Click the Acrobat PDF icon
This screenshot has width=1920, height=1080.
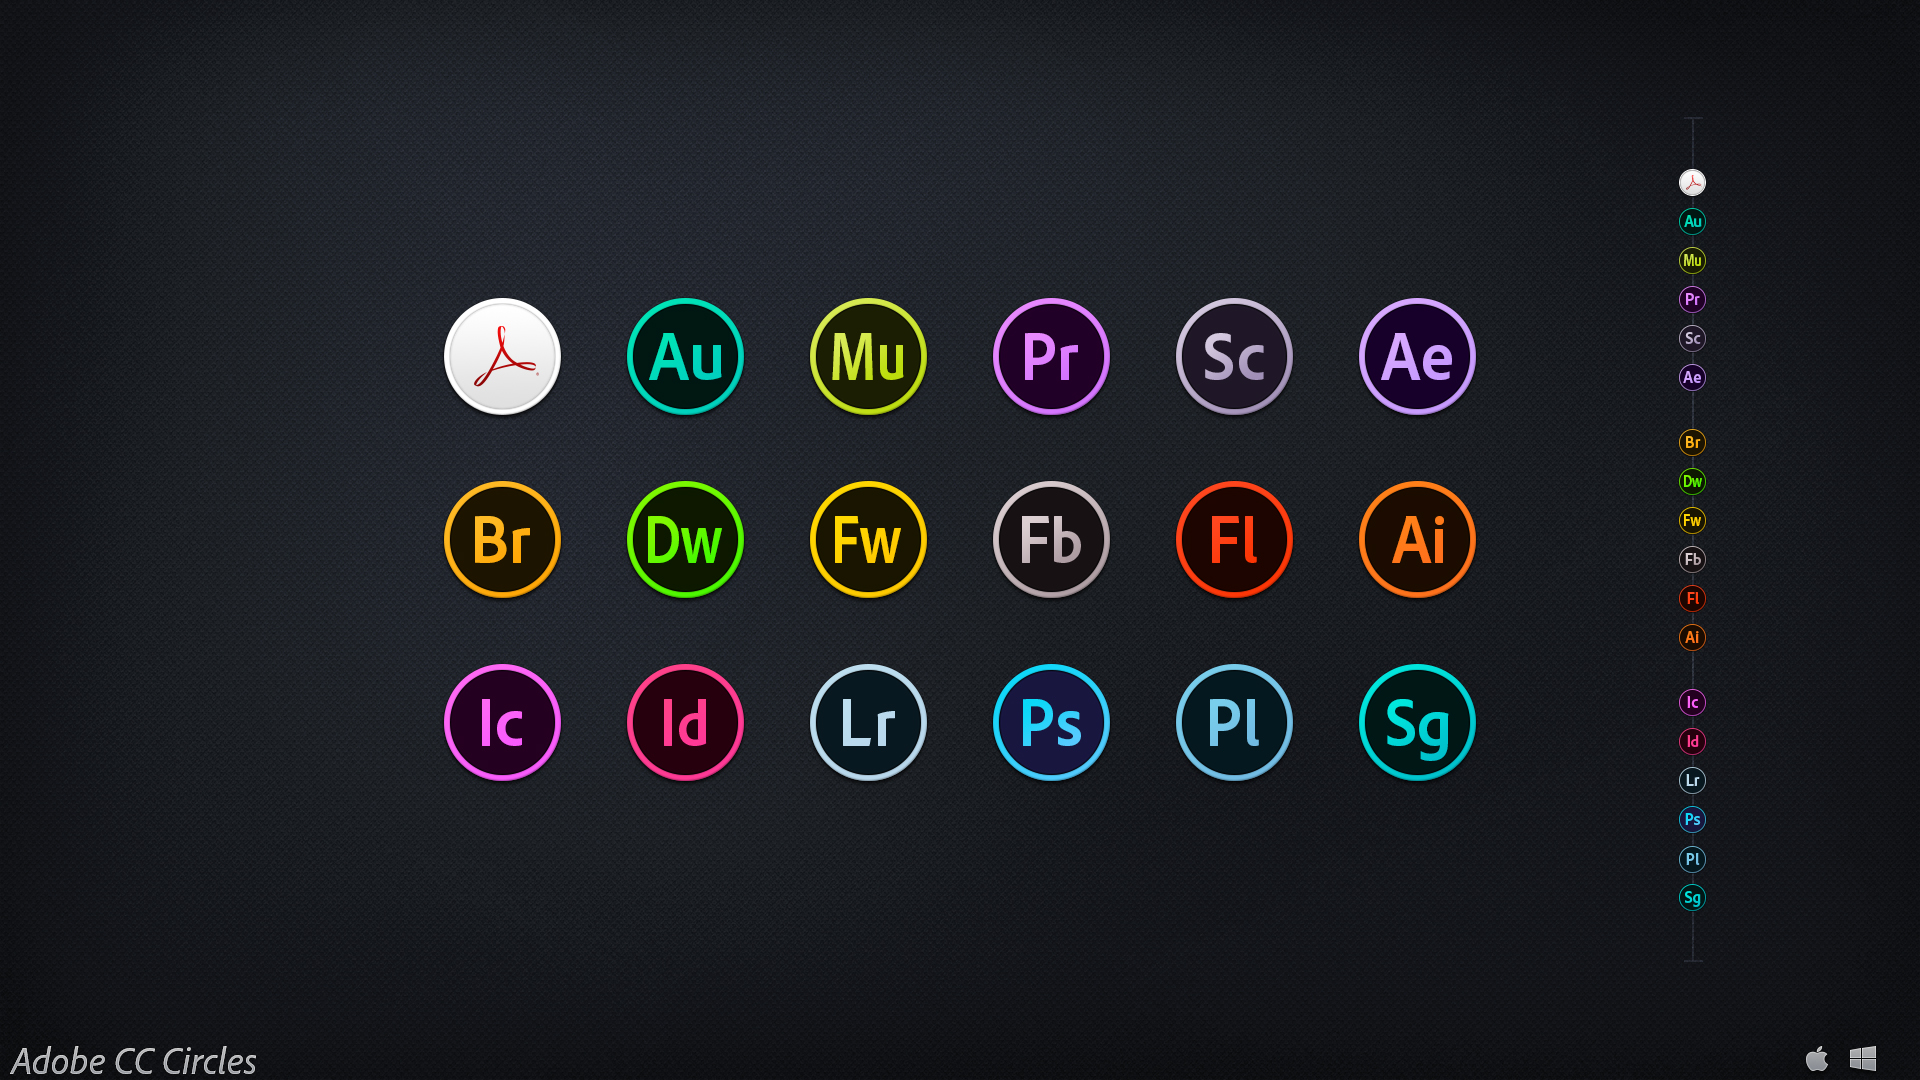click(x=504, y=356)
